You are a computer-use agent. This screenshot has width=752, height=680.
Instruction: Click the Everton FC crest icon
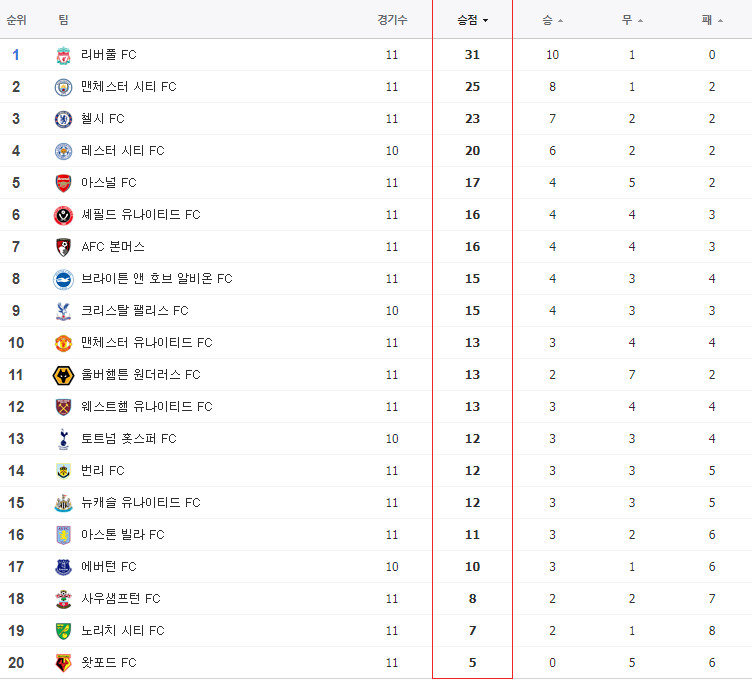(63, 567)
